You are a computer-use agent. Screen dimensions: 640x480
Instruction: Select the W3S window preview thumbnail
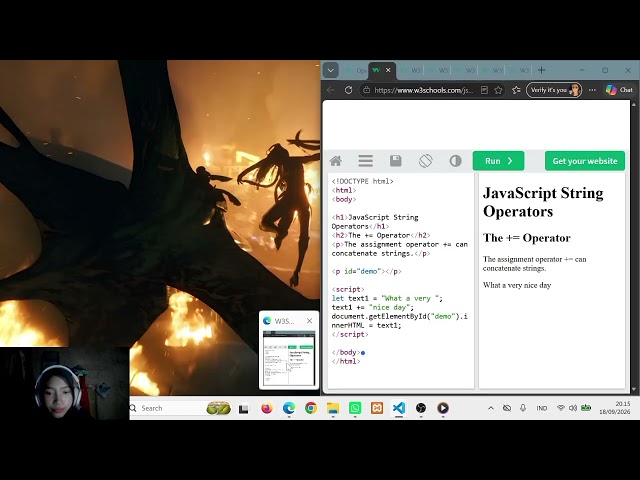coord(289,358)
